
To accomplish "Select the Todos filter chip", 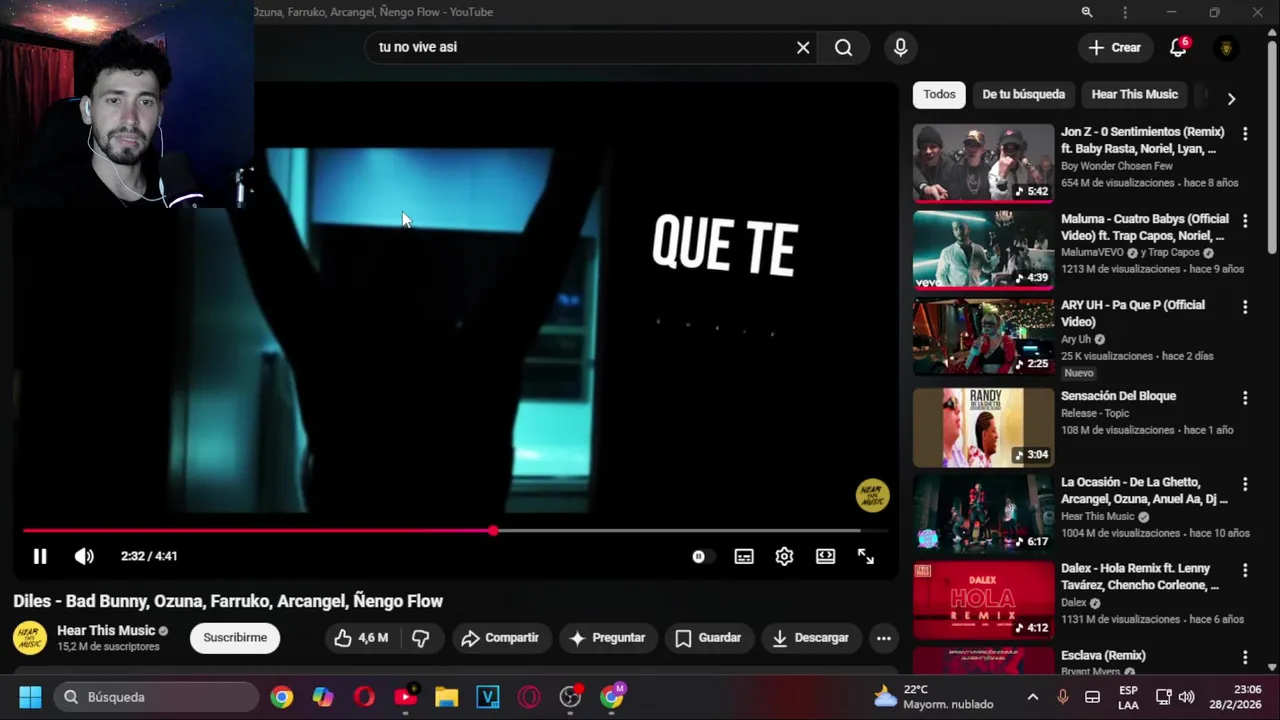I will pos(939,94).
